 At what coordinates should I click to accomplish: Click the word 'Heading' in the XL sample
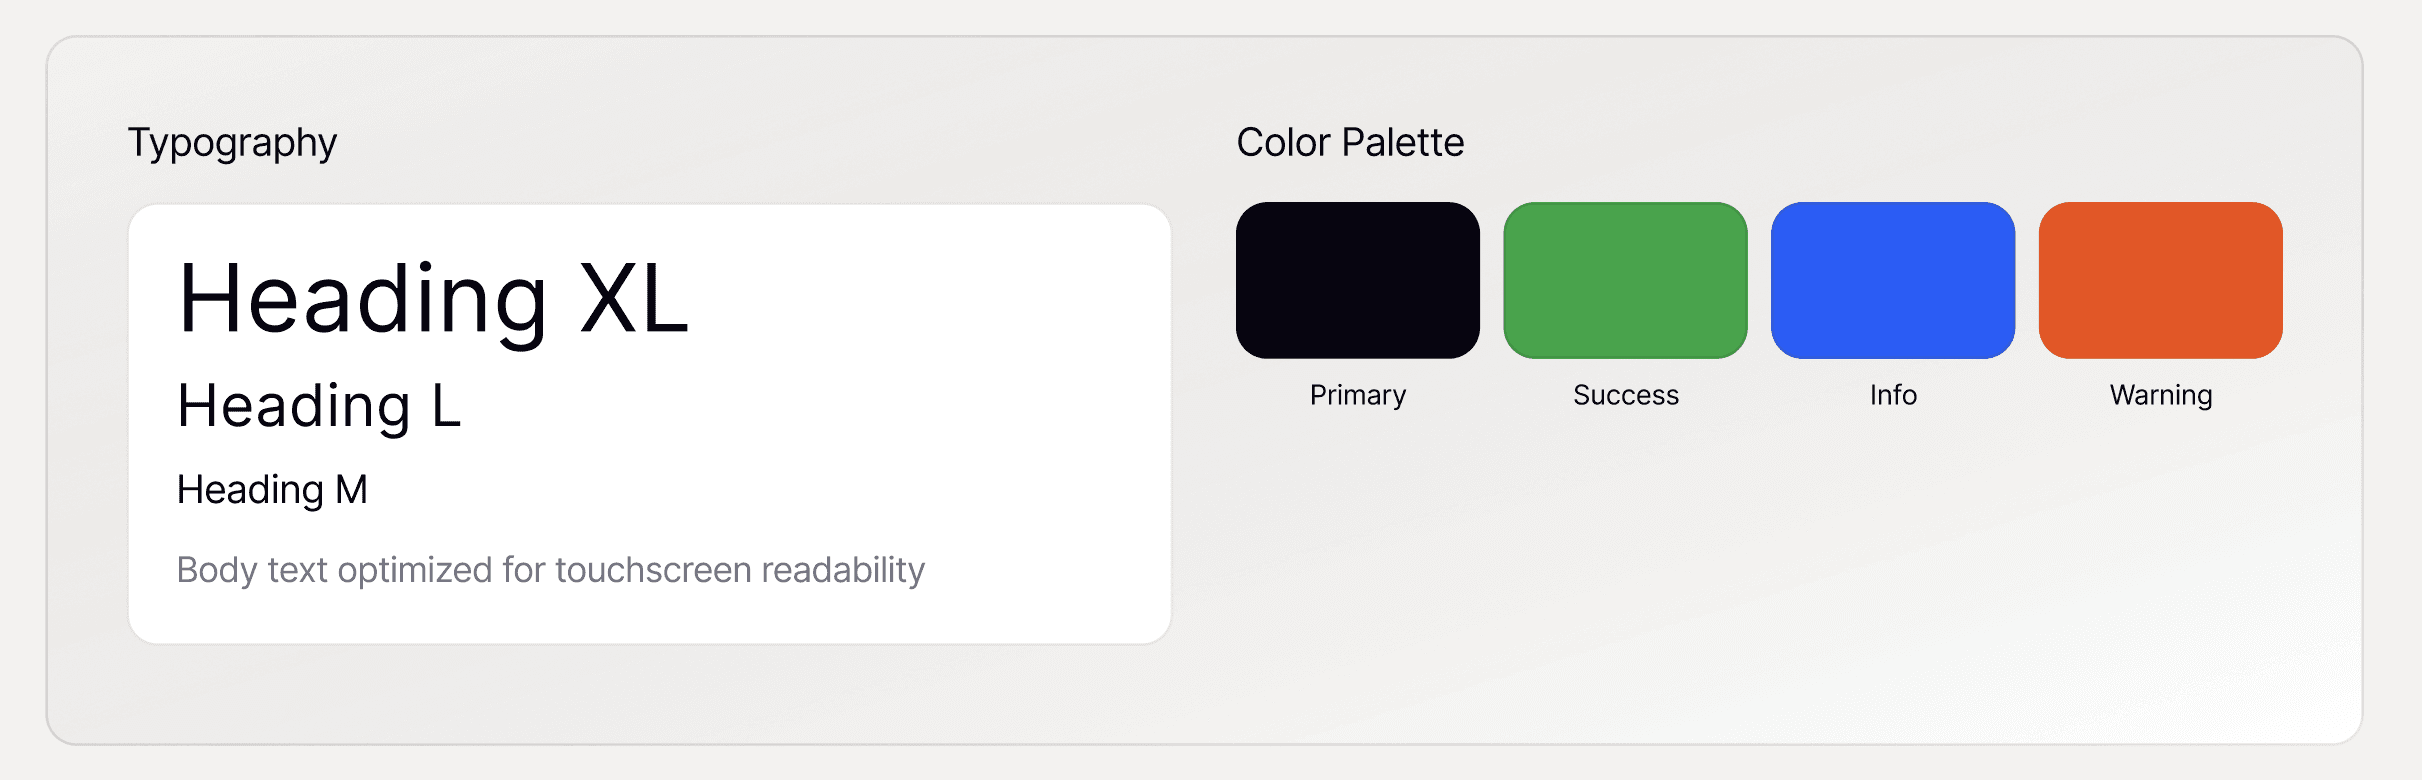(x=362, y=299)
